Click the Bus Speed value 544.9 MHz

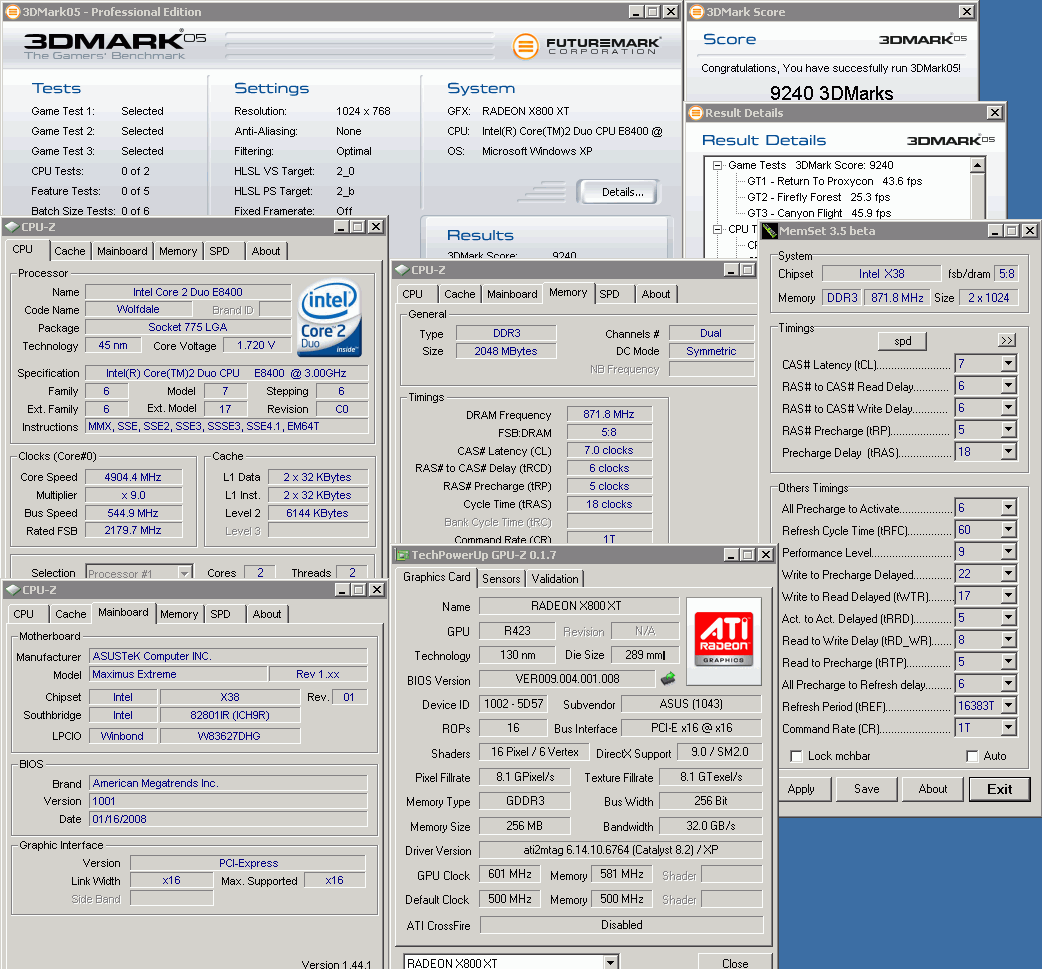(134, 513)
